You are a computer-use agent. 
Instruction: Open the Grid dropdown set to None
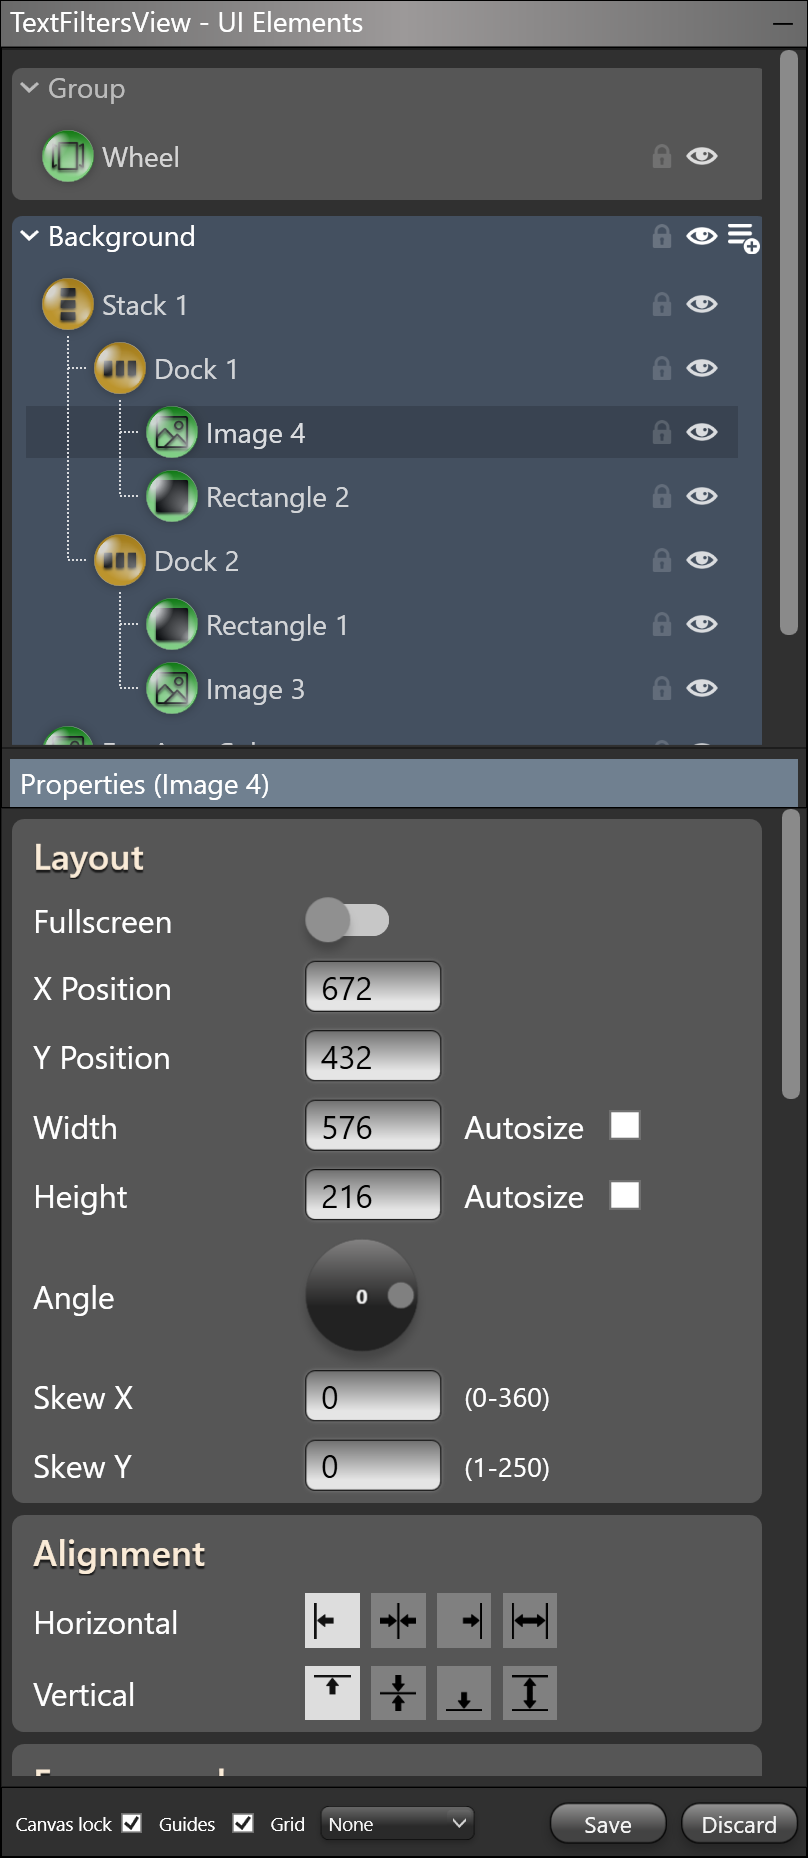tap(397, 1824)
